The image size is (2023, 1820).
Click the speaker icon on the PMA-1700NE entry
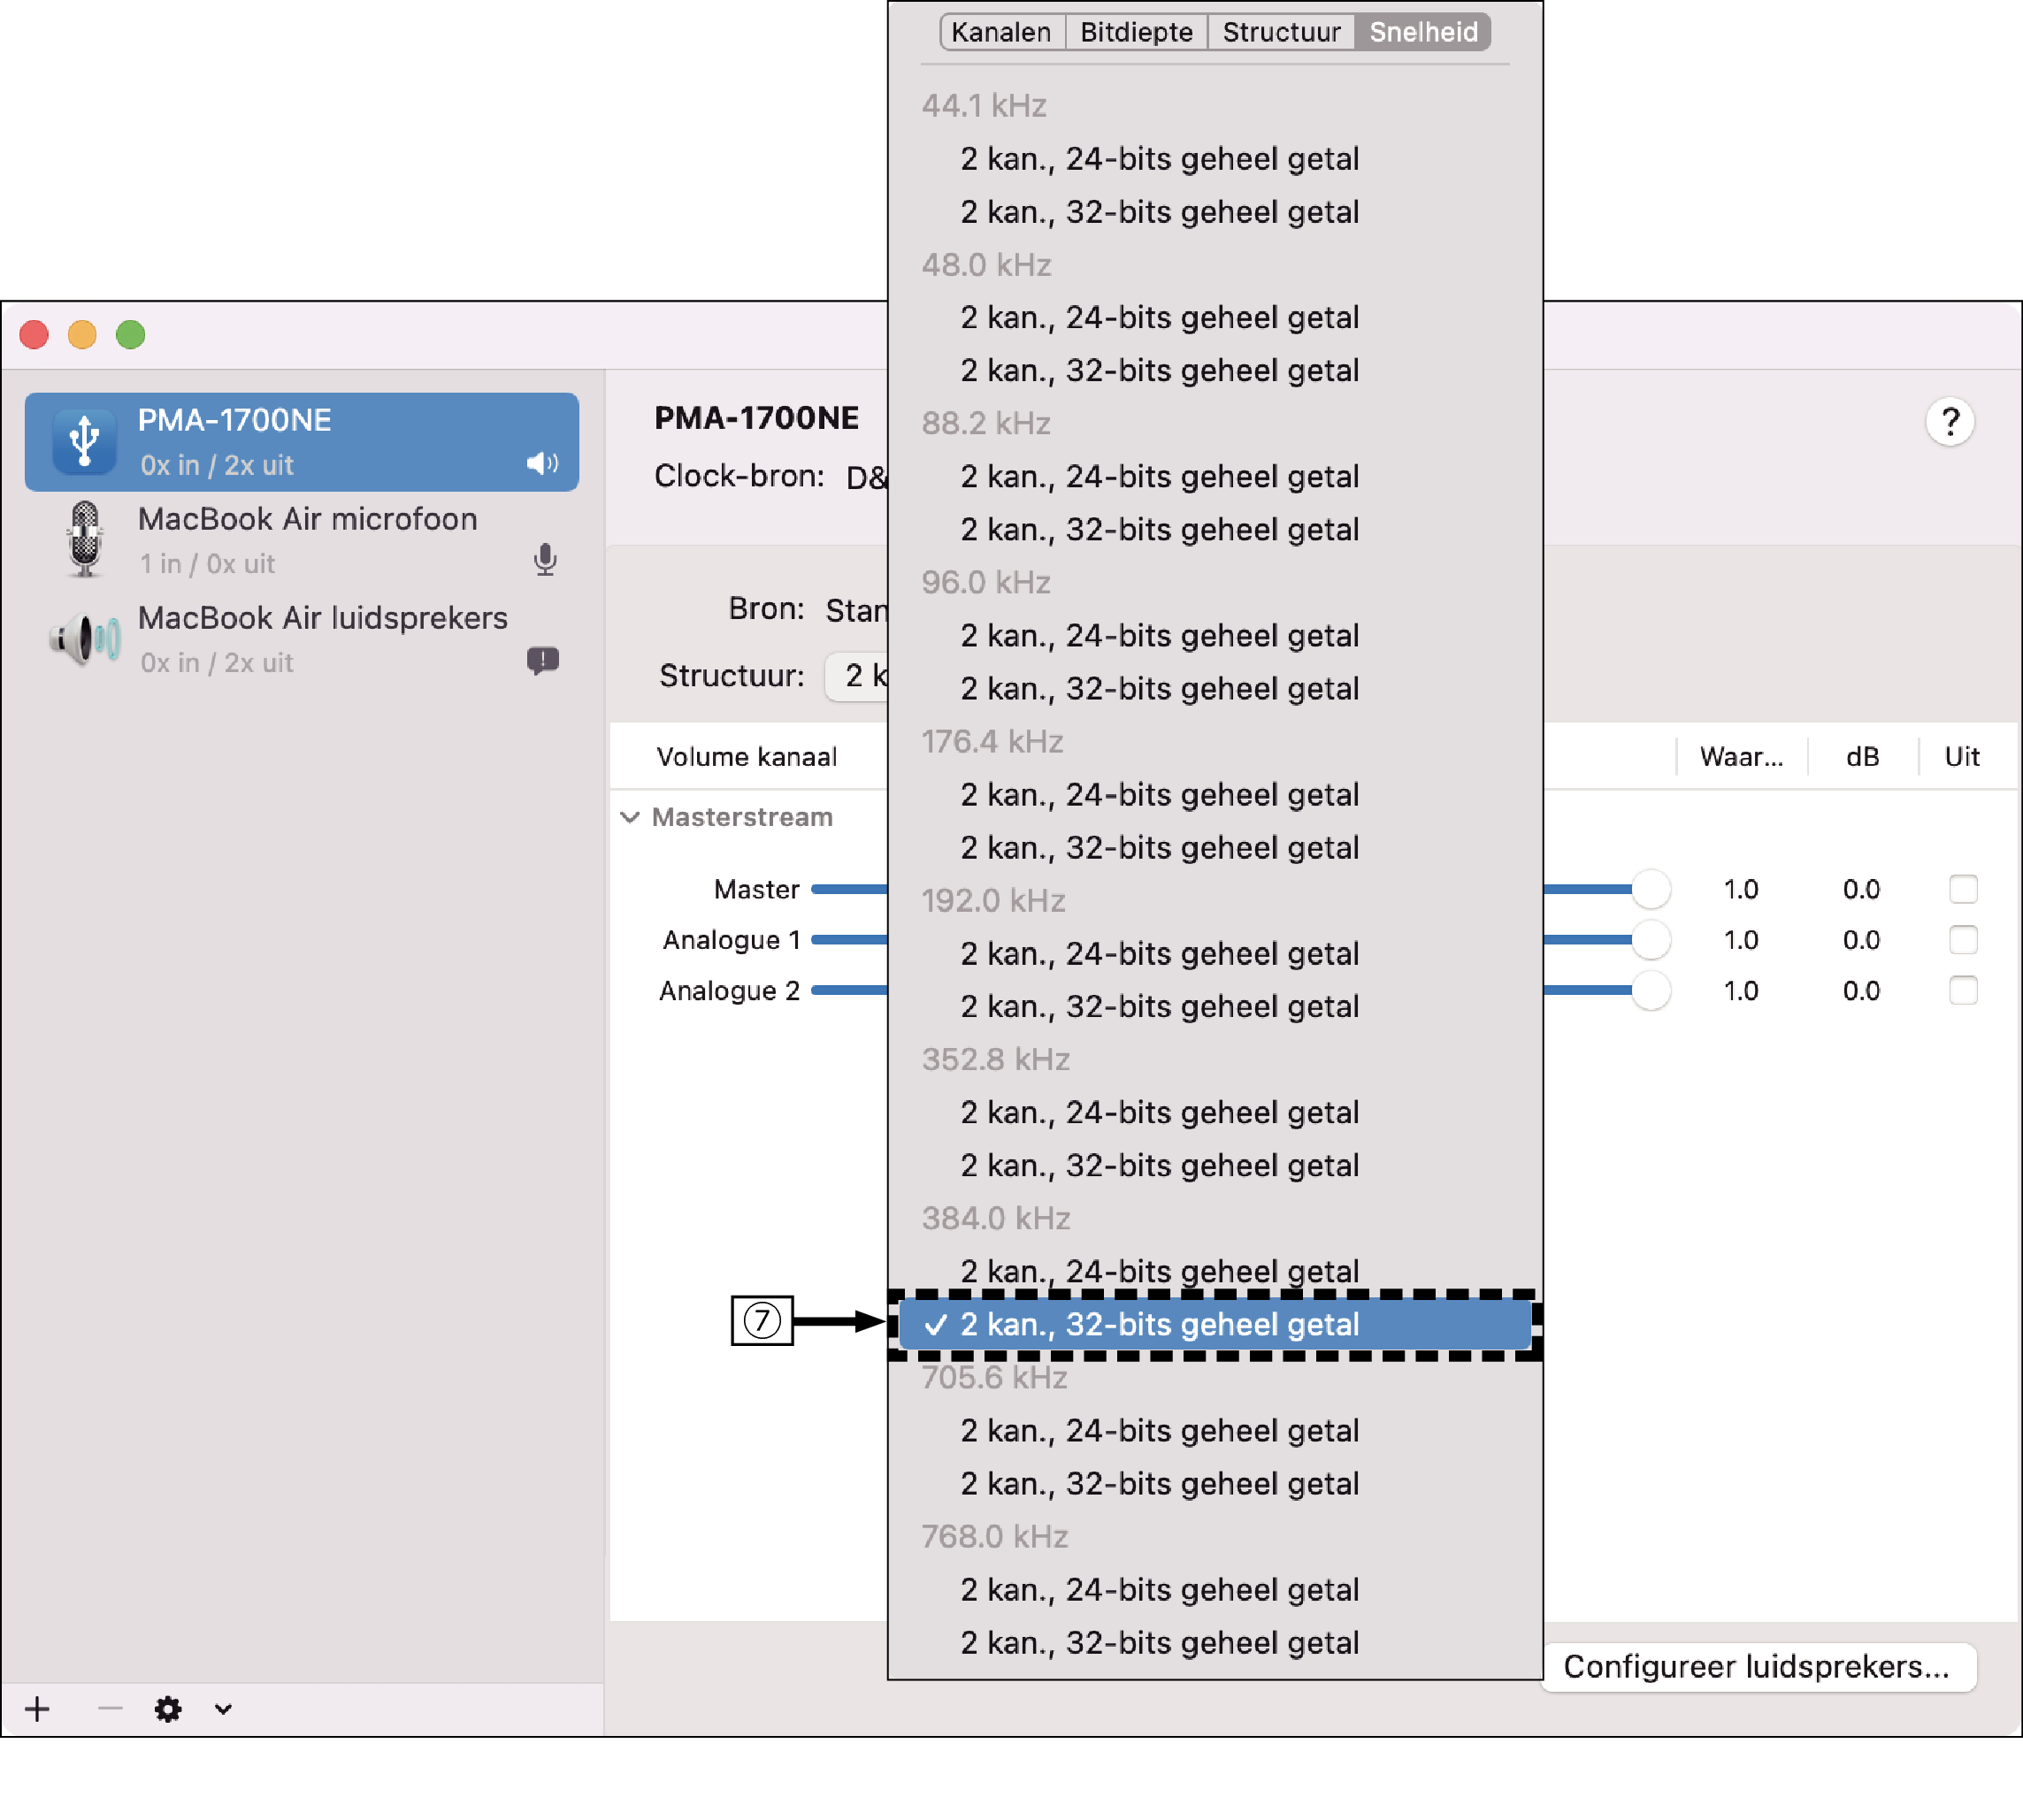543,462
